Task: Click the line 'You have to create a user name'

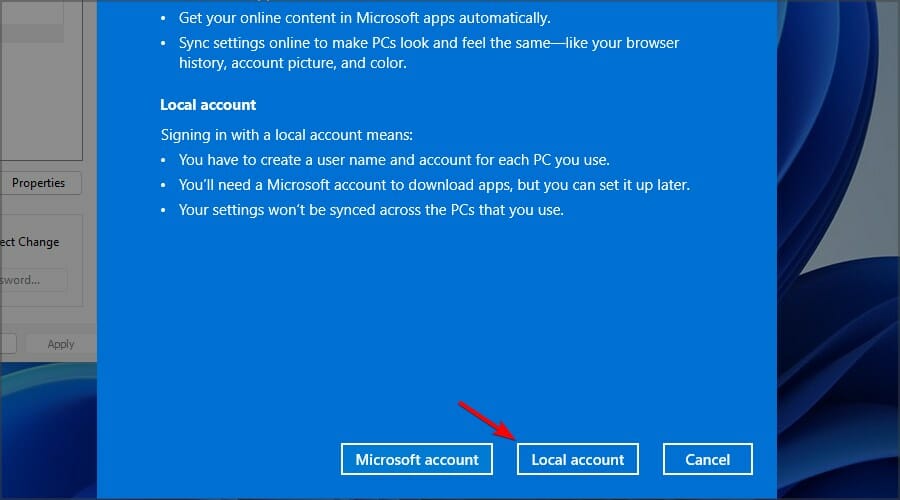Action: click(394, 160)
